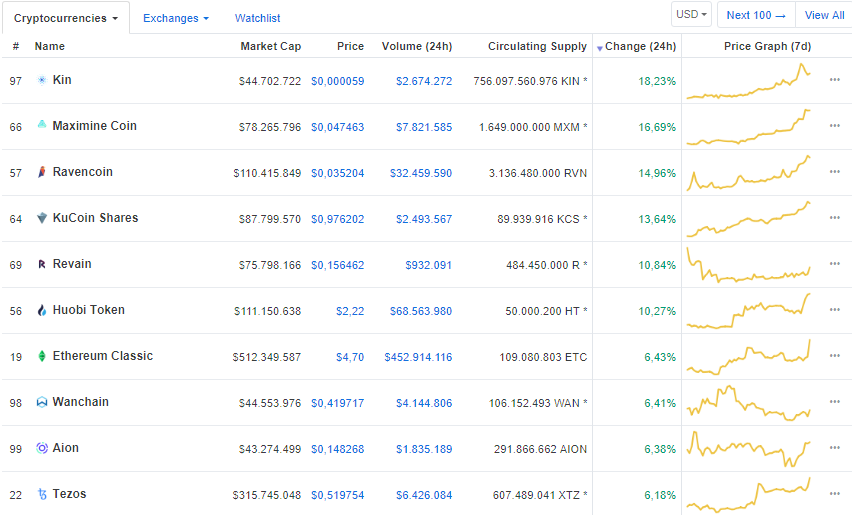Open the Cryptocurrencies dropdown tab
Screen dimensions: 852x515
pyautogui.click(x=66, y=18)
